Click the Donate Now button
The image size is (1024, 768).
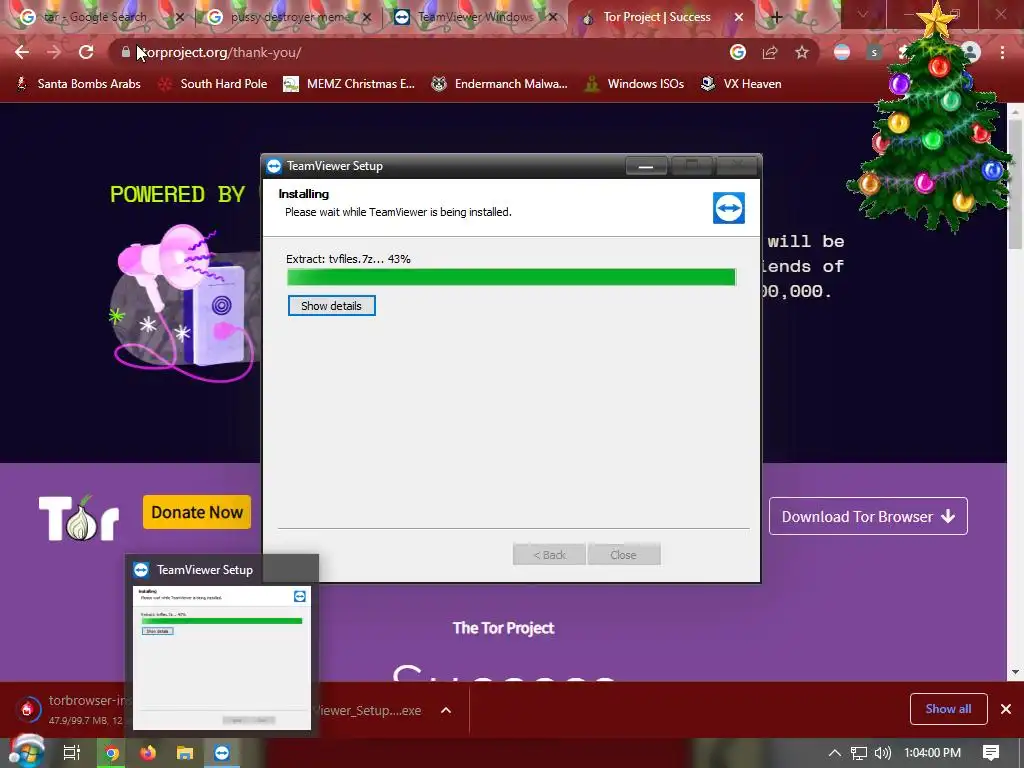click(197, 512)
